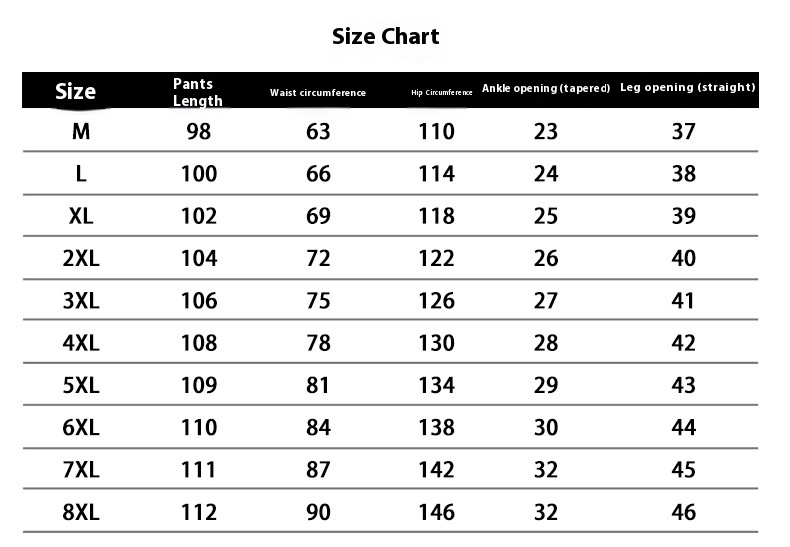Select ankle opening 32 in 7XL row
The height and width of the screenshot is (547, 790).
546,470
